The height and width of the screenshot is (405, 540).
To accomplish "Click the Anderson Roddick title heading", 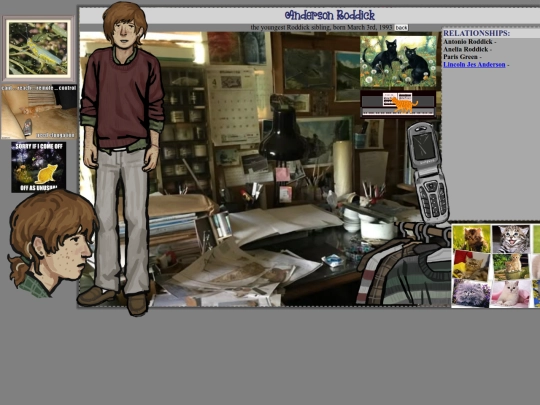I will point(330,15).
